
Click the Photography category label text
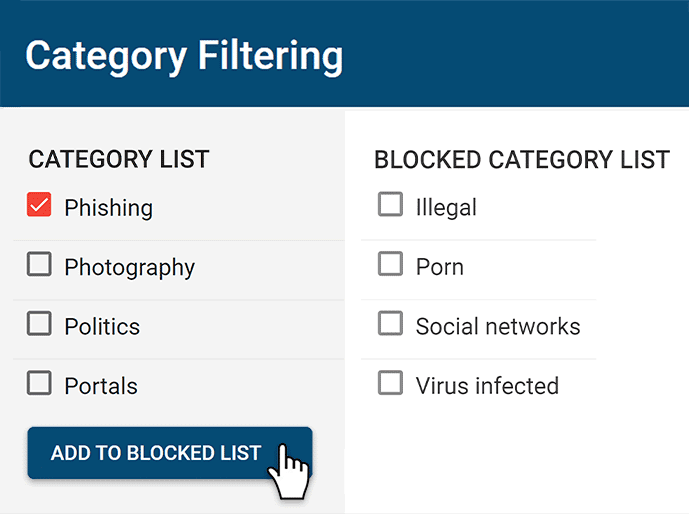click(x=129, y=268)
